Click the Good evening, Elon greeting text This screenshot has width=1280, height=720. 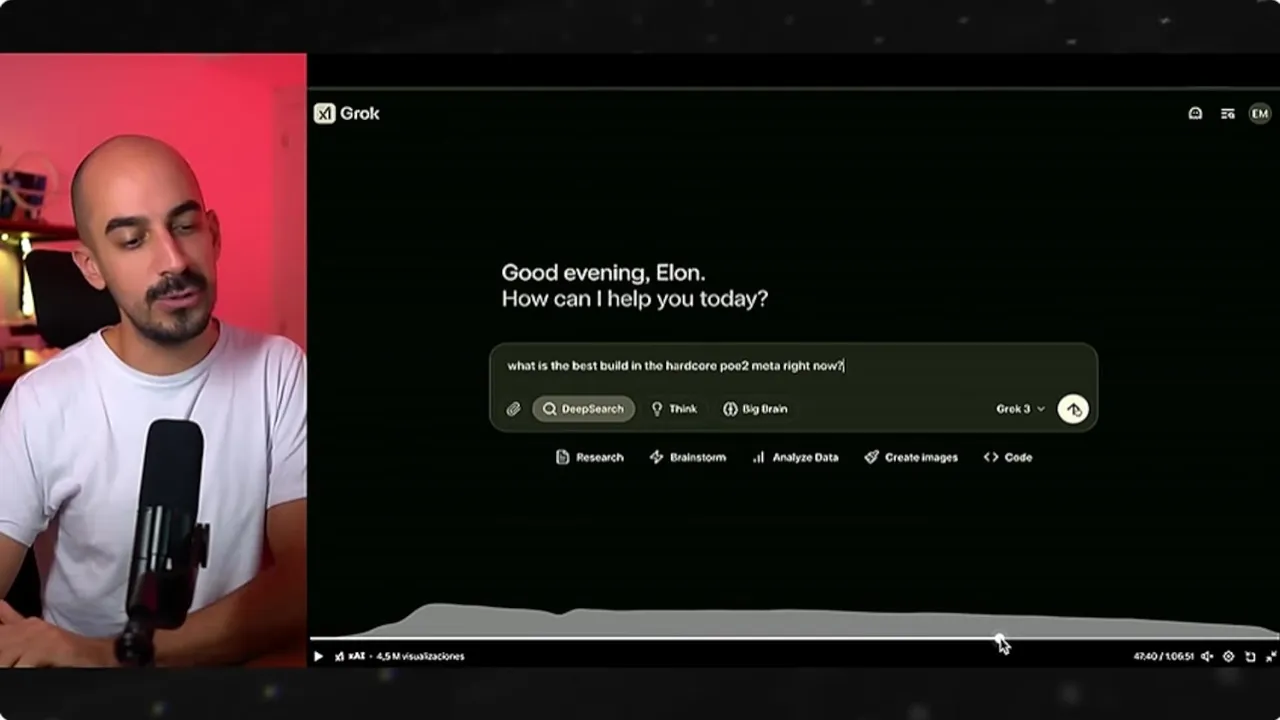pos(603,272)
